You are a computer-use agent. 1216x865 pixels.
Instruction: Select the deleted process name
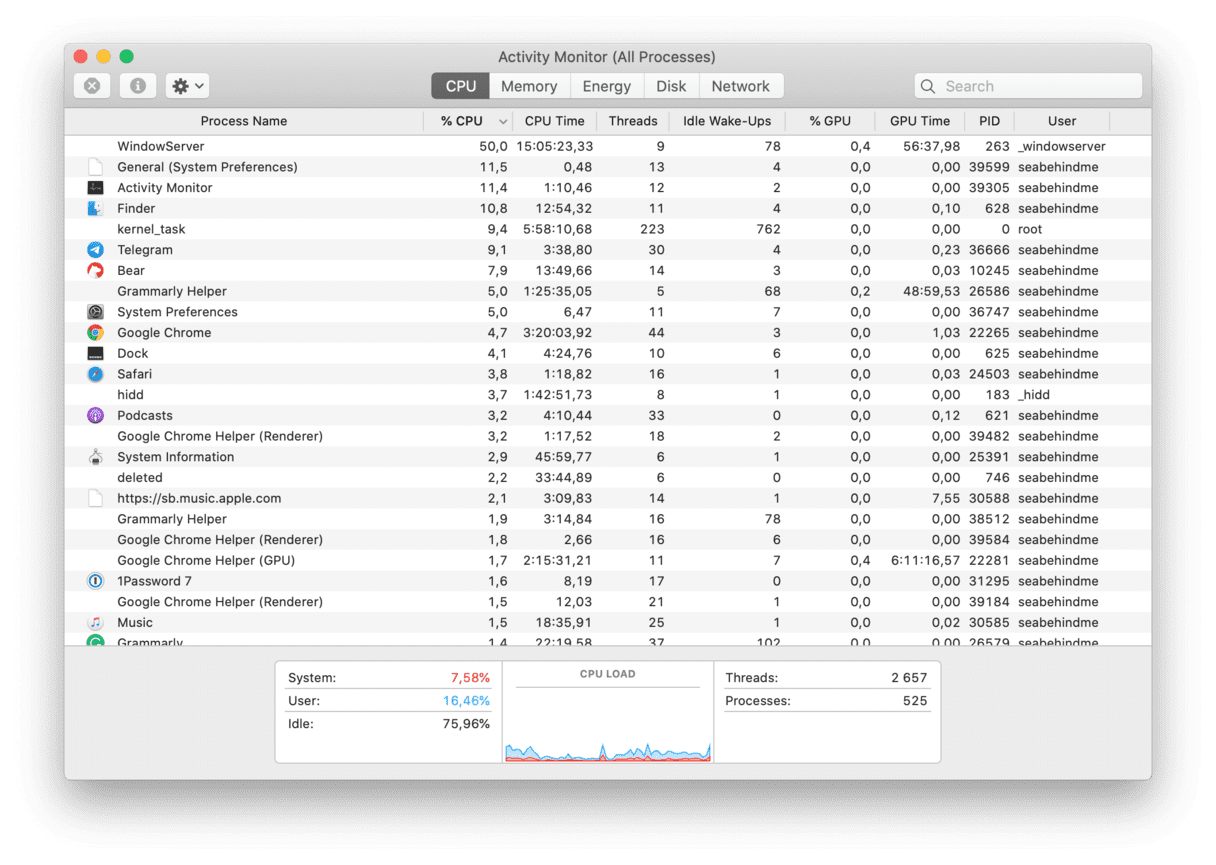point(140,477)
